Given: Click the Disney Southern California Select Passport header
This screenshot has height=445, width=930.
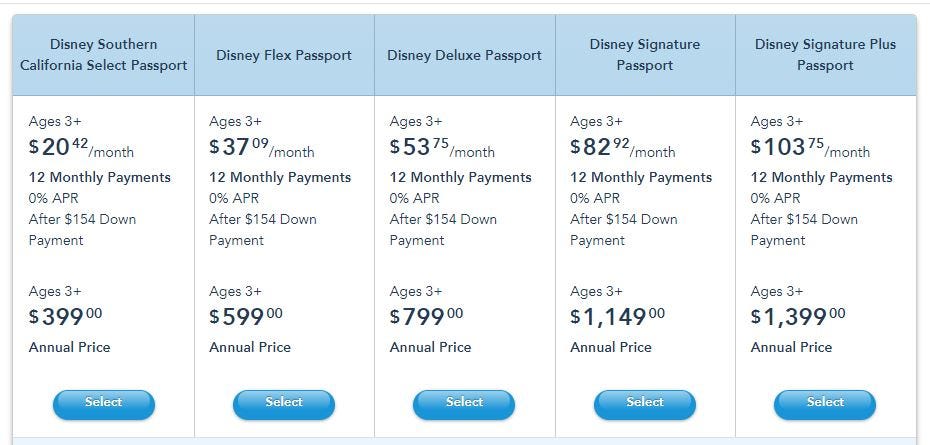Looking at the screenshot, I should [104, 55].
